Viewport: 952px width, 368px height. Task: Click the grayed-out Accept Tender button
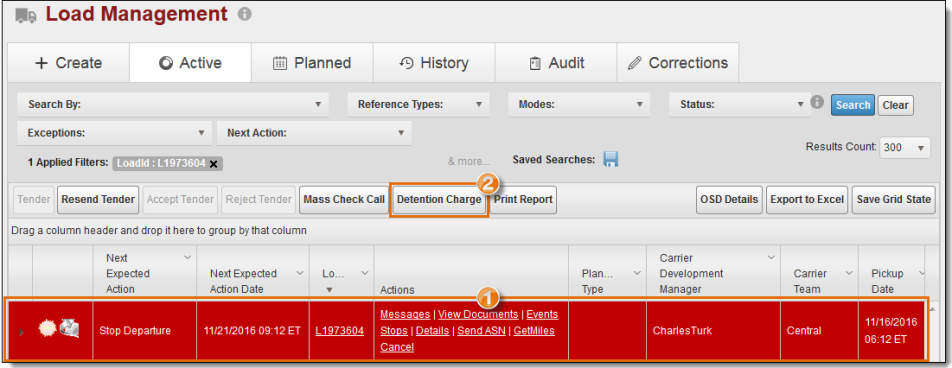pos(180,199)
